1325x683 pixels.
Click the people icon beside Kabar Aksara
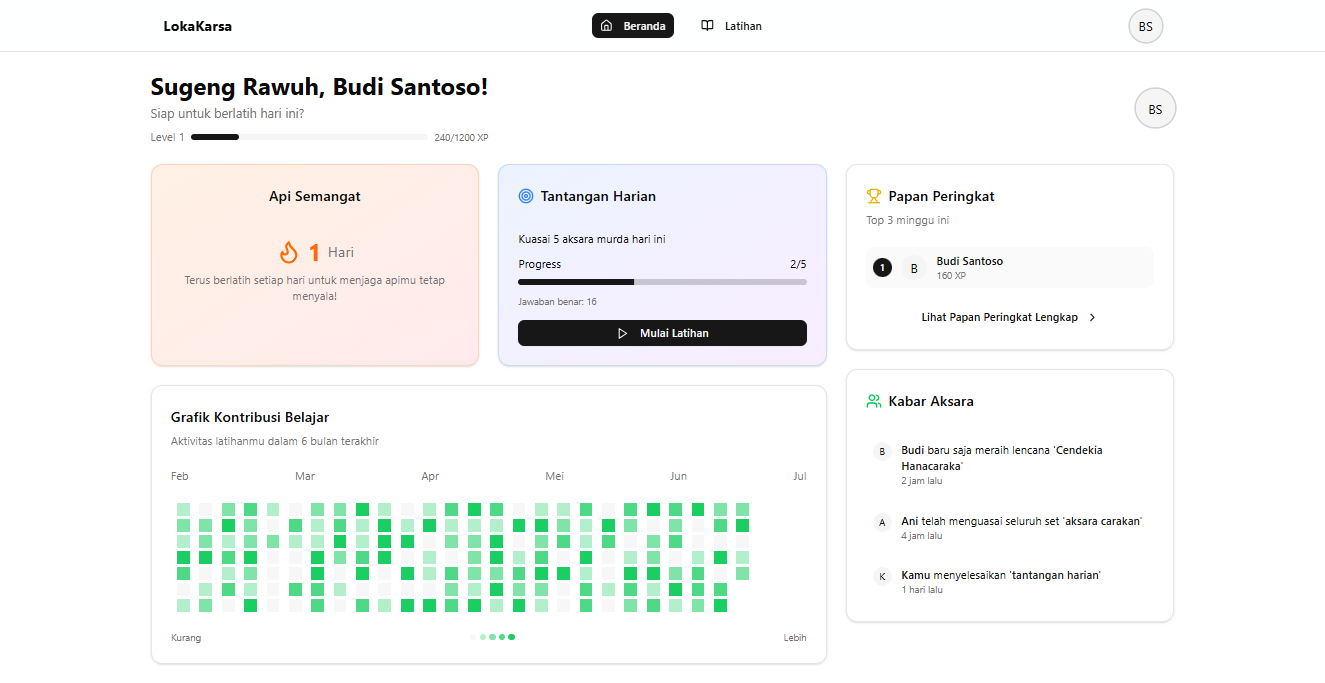pos(874,401)
